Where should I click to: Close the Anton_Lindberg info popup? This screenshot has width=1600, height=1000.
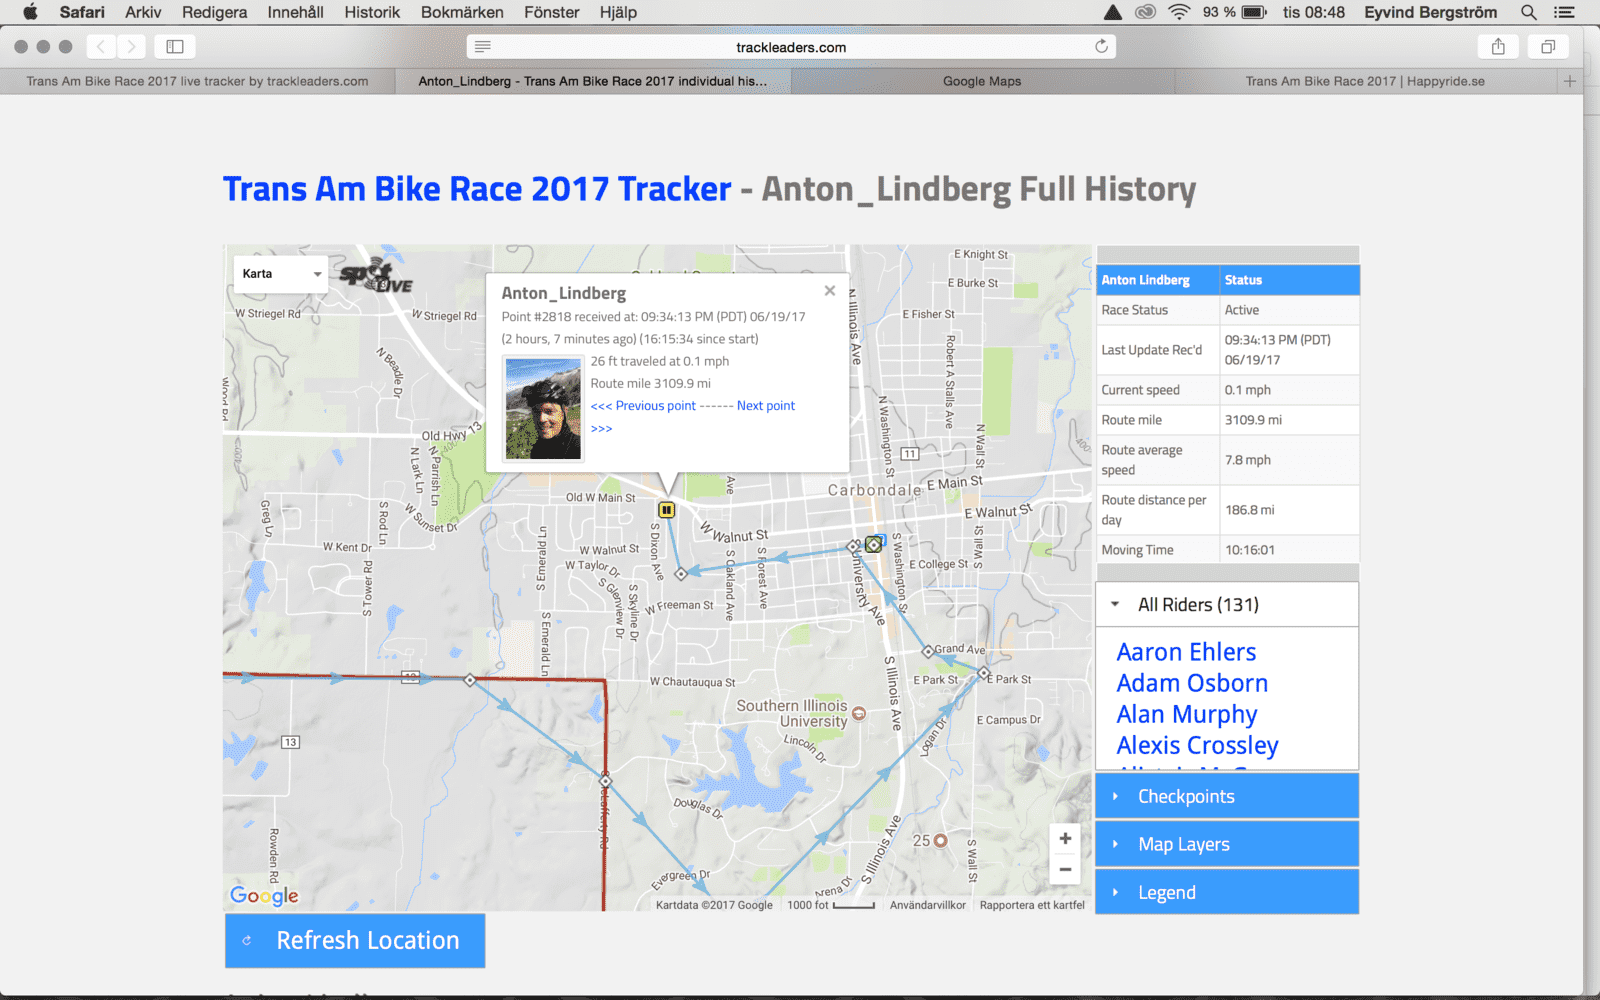829,291
